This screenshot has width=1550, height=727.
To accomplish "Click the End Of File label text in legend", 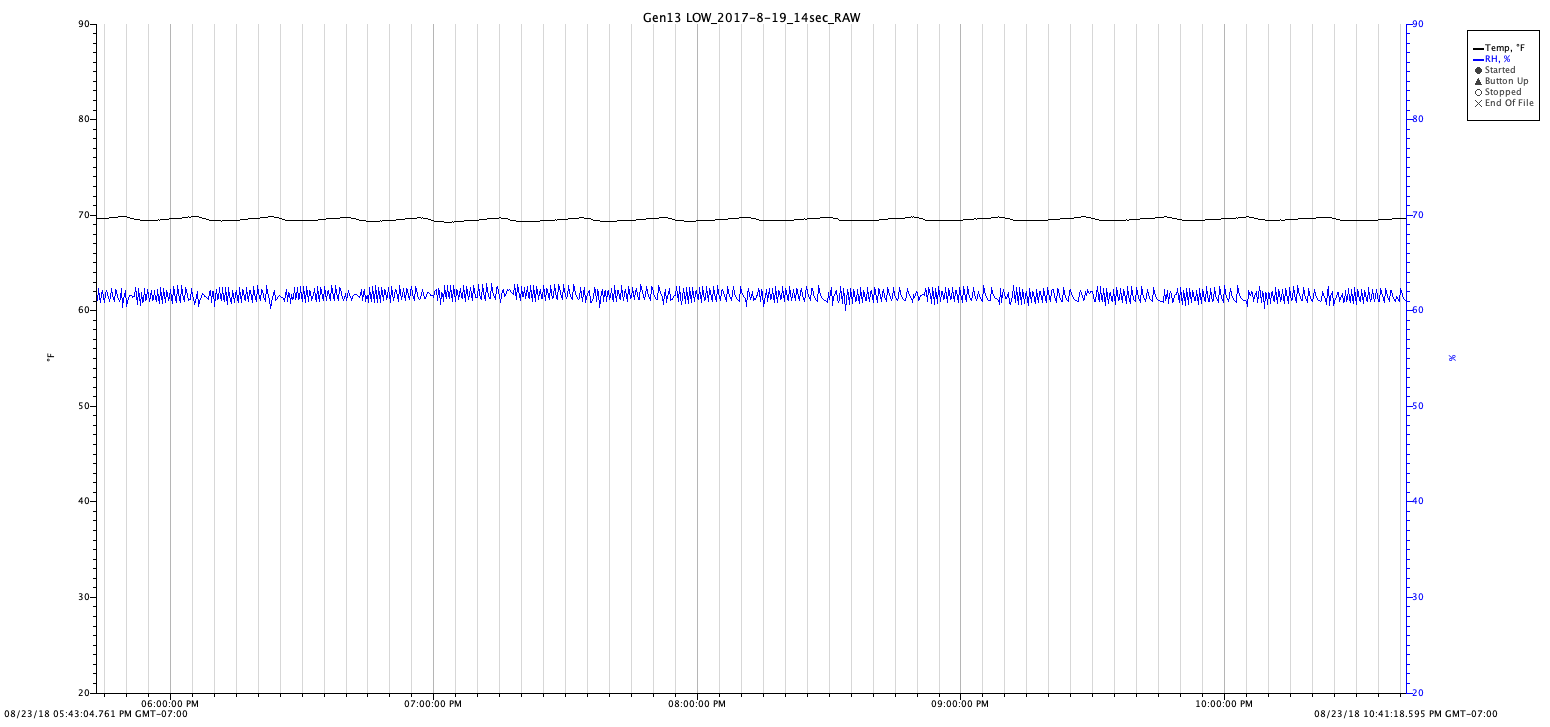I will (x=1509, y=103).
